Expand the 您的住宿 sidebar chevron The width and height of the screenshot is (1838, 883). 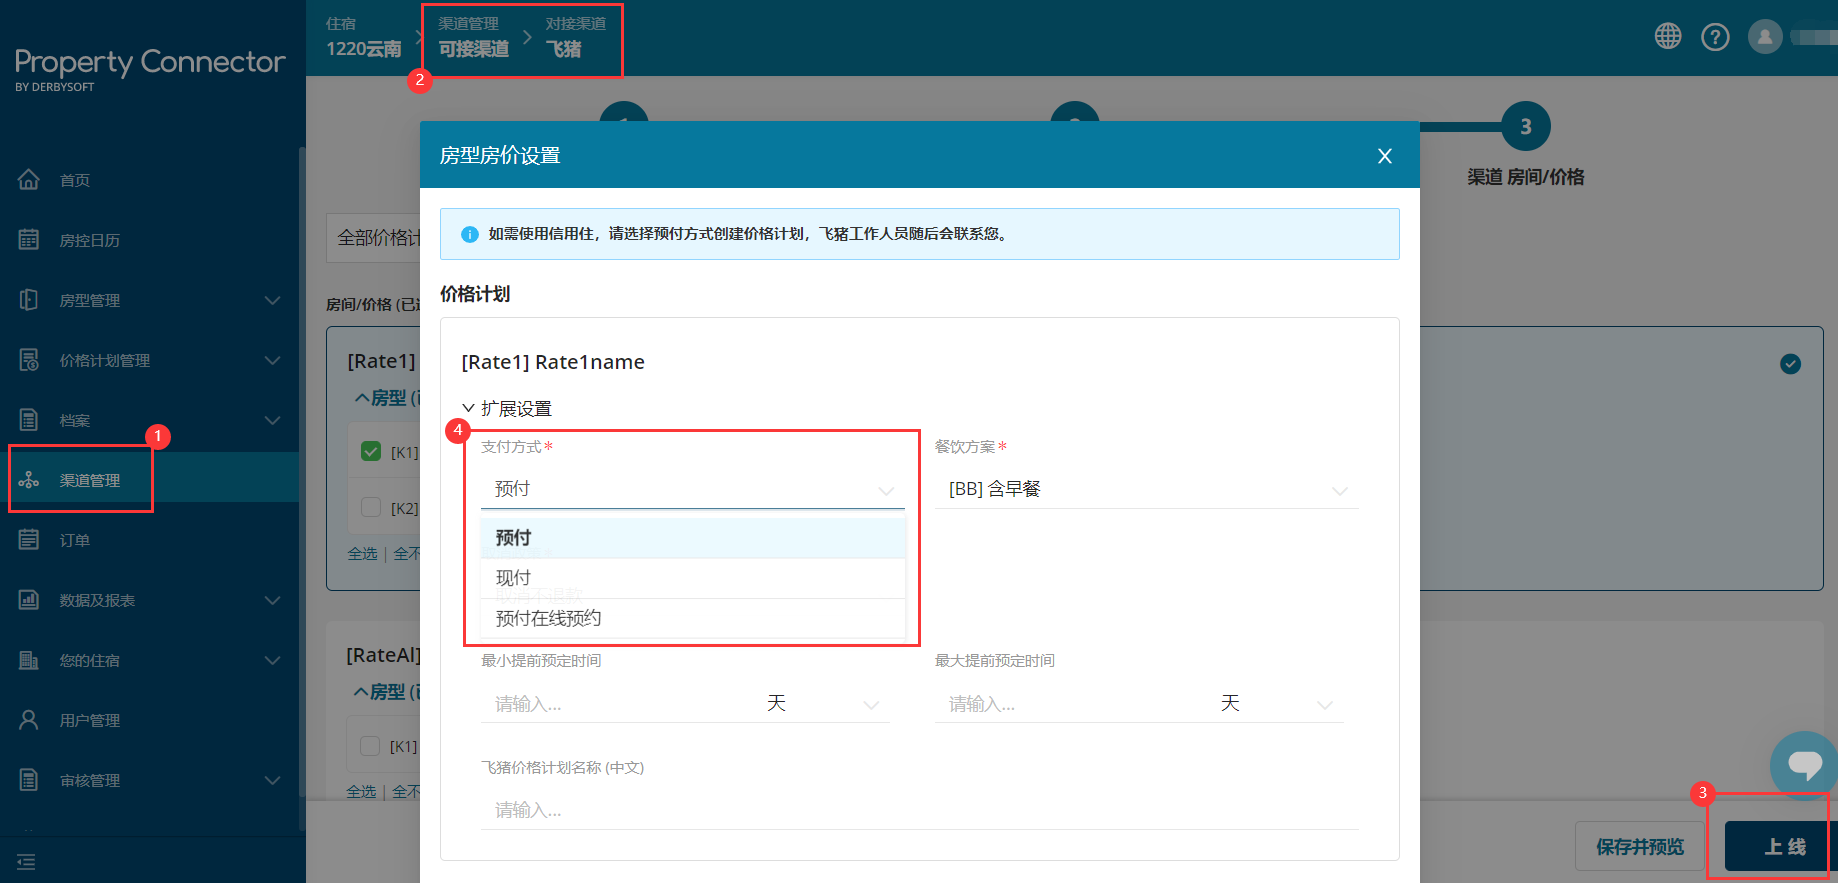pos(272,660)
